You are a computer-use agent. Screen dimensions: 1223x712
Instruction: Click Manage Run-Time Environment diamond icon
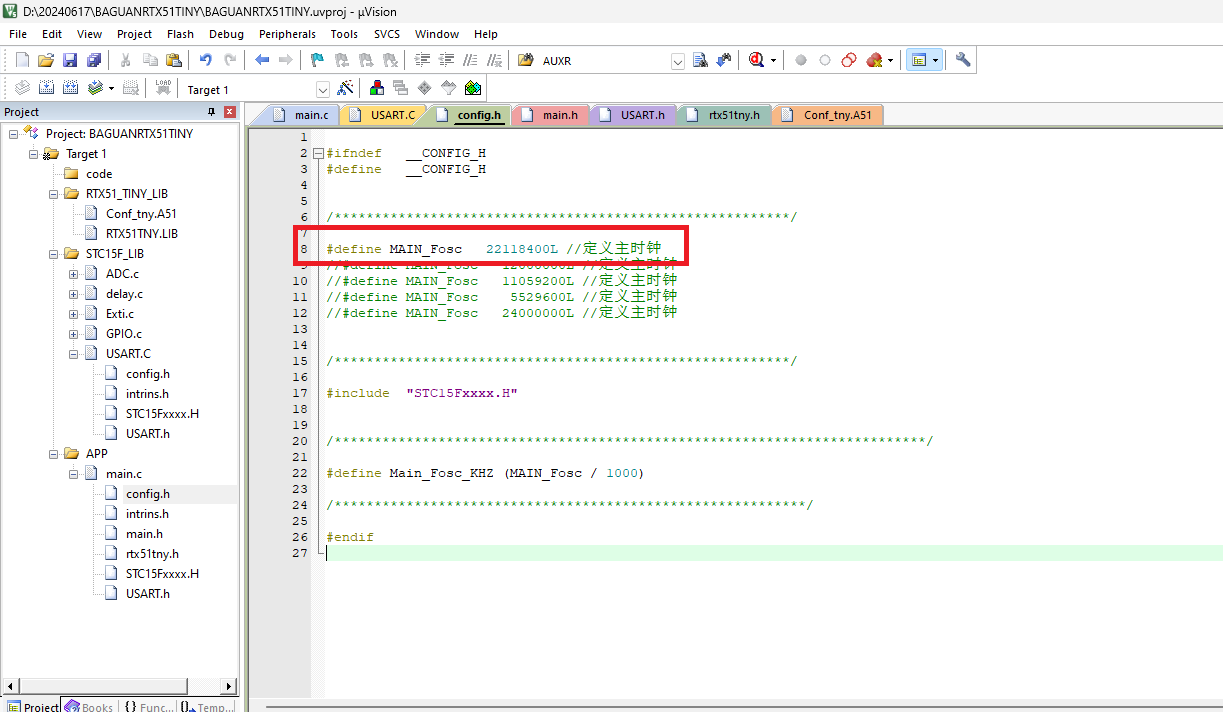pos(425,88)
